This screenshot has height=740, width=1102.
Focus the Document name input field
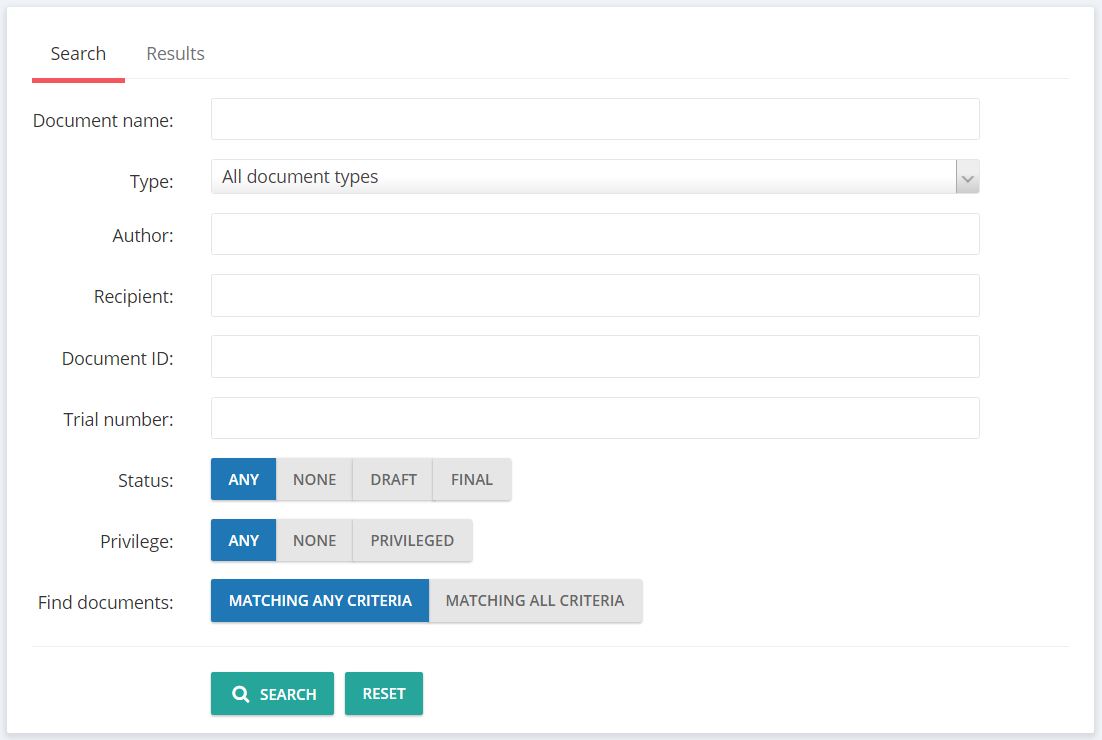click(x=595, y=119)
